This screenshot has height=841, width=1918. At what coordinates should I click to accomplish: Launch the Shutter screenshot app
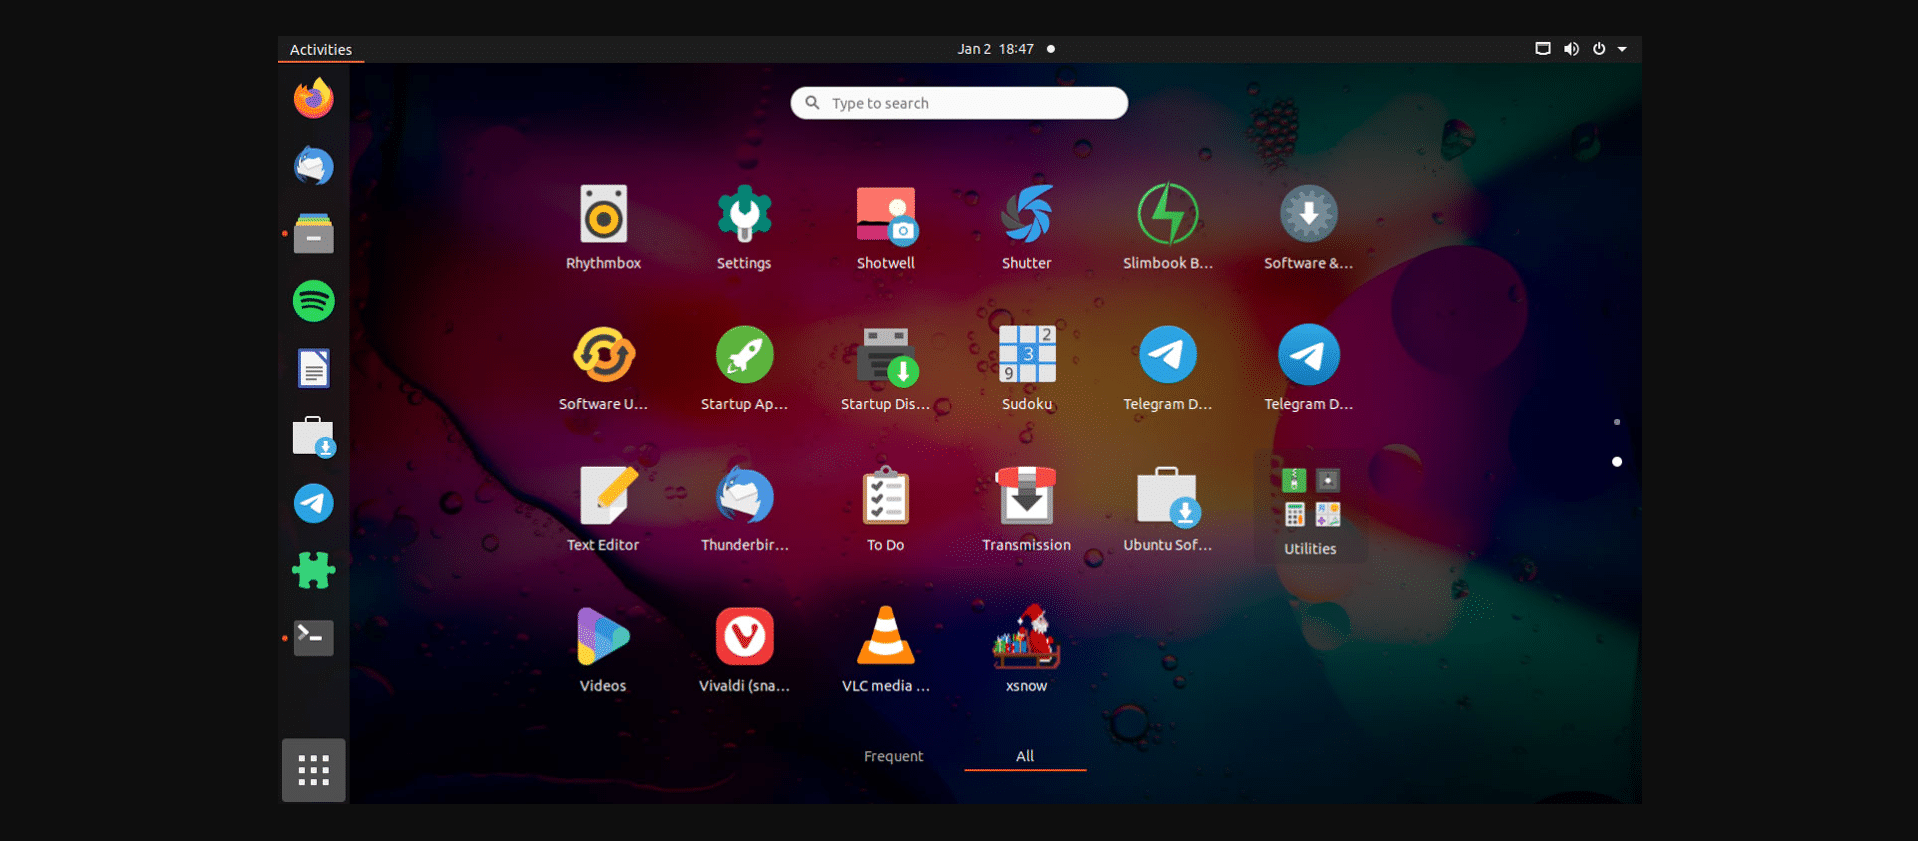click(1027, 226)
